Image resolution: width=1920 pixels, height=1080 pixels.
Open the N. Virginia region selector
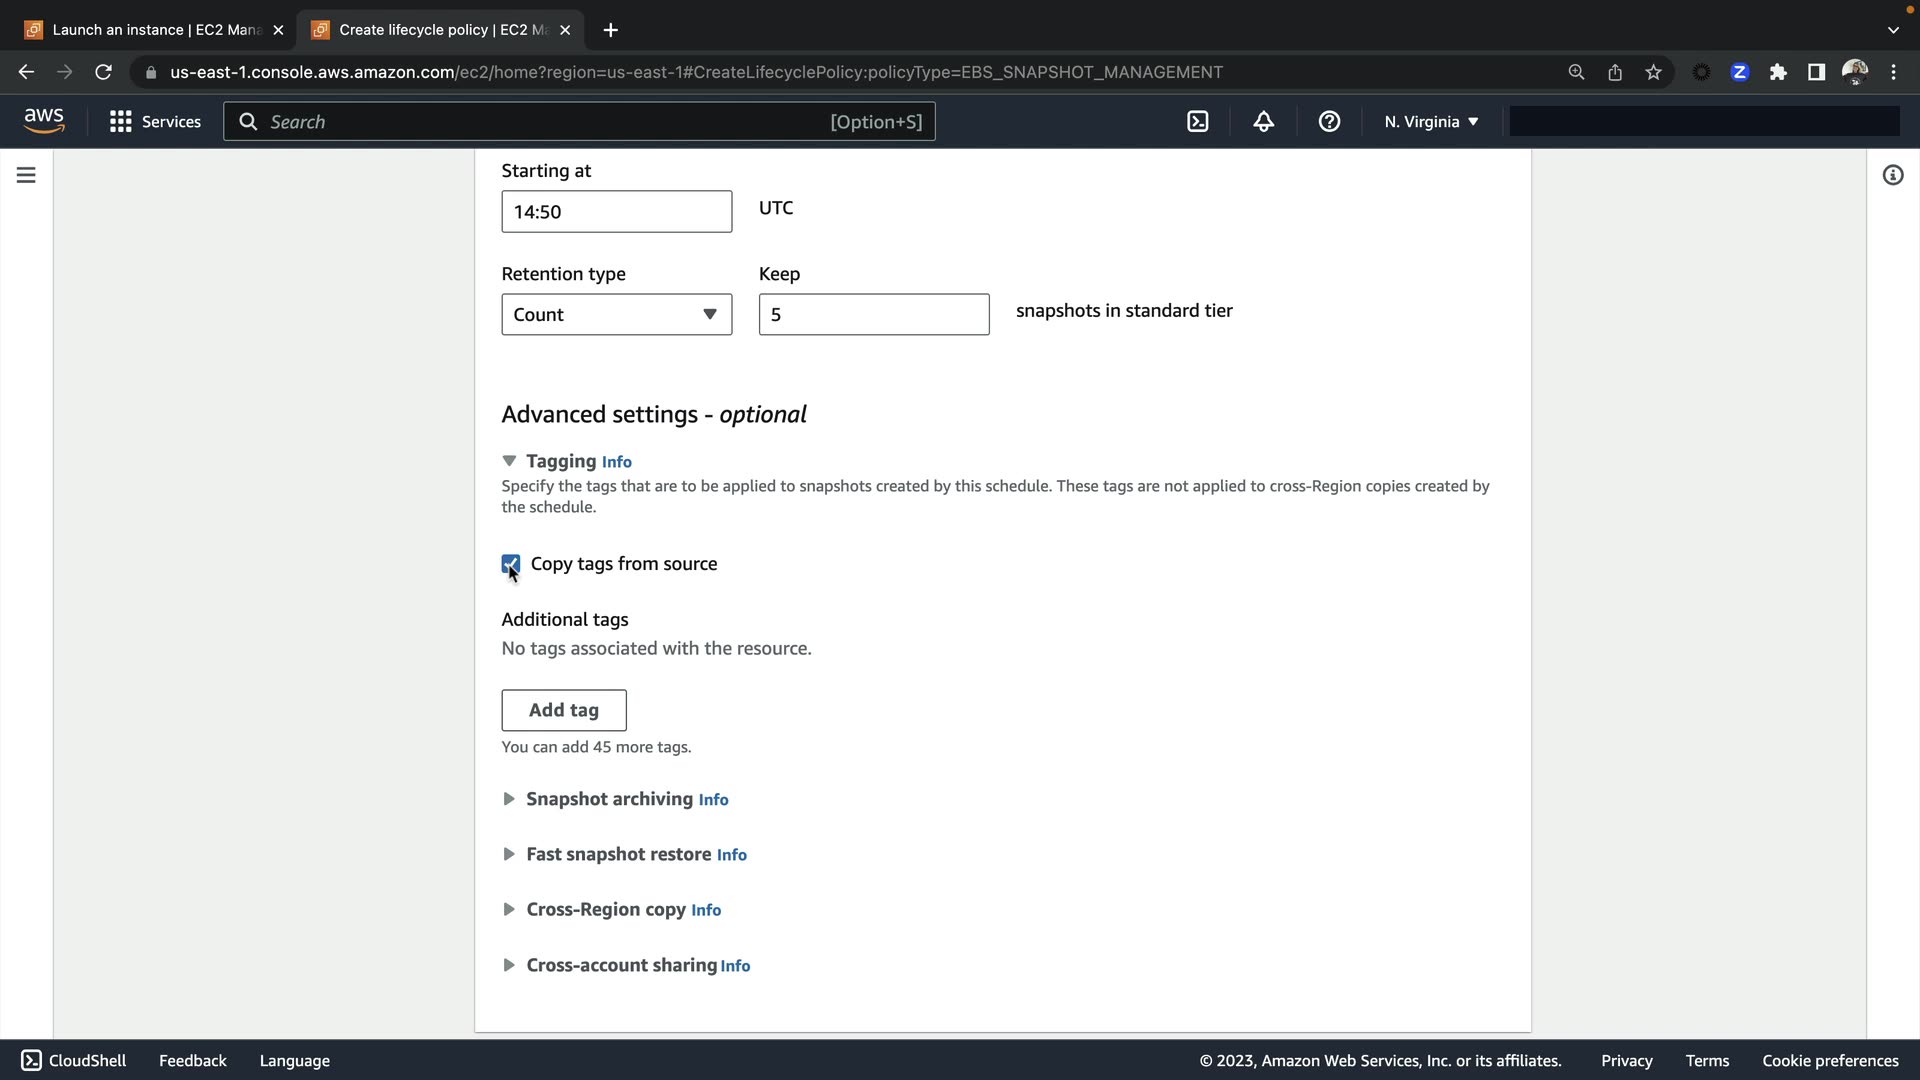click(1431, 122)
